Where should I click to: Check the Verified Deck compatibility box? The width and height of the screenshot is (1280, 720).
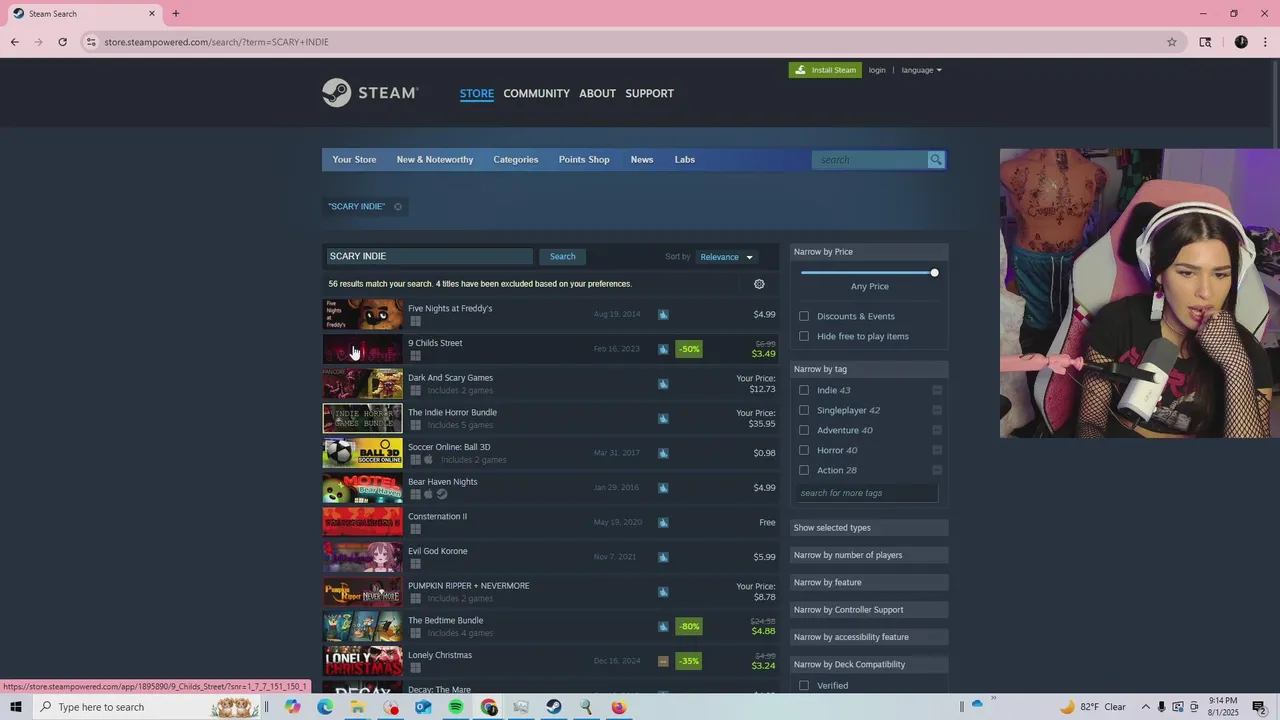pos(804,686)
